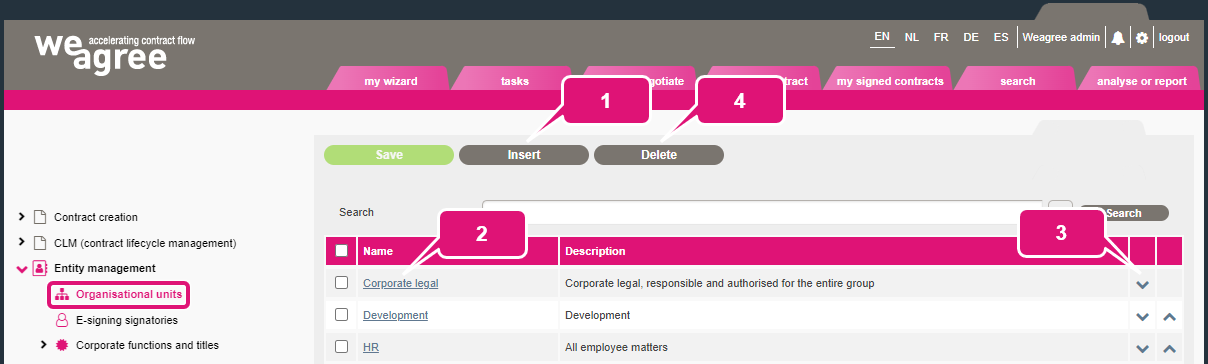Select CLM (contract lifecycle management) item

pyautogui.click(x=145, y=243)
